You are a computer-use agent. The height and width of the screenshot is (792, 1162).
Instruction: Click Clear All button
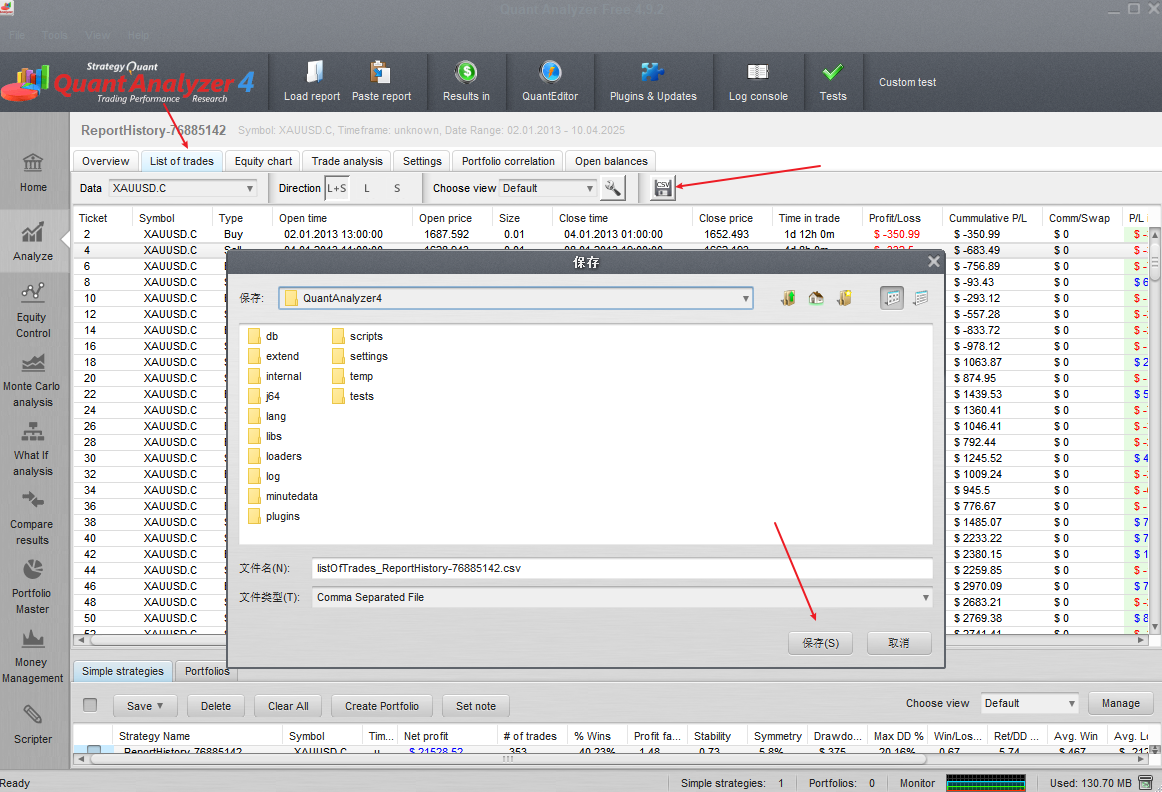(x=288, y=706)
